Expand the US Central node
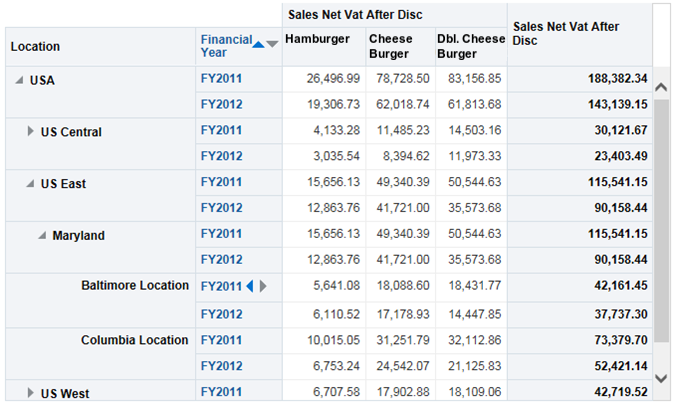The width and height of the screenshot is (677, 408). 31,131
